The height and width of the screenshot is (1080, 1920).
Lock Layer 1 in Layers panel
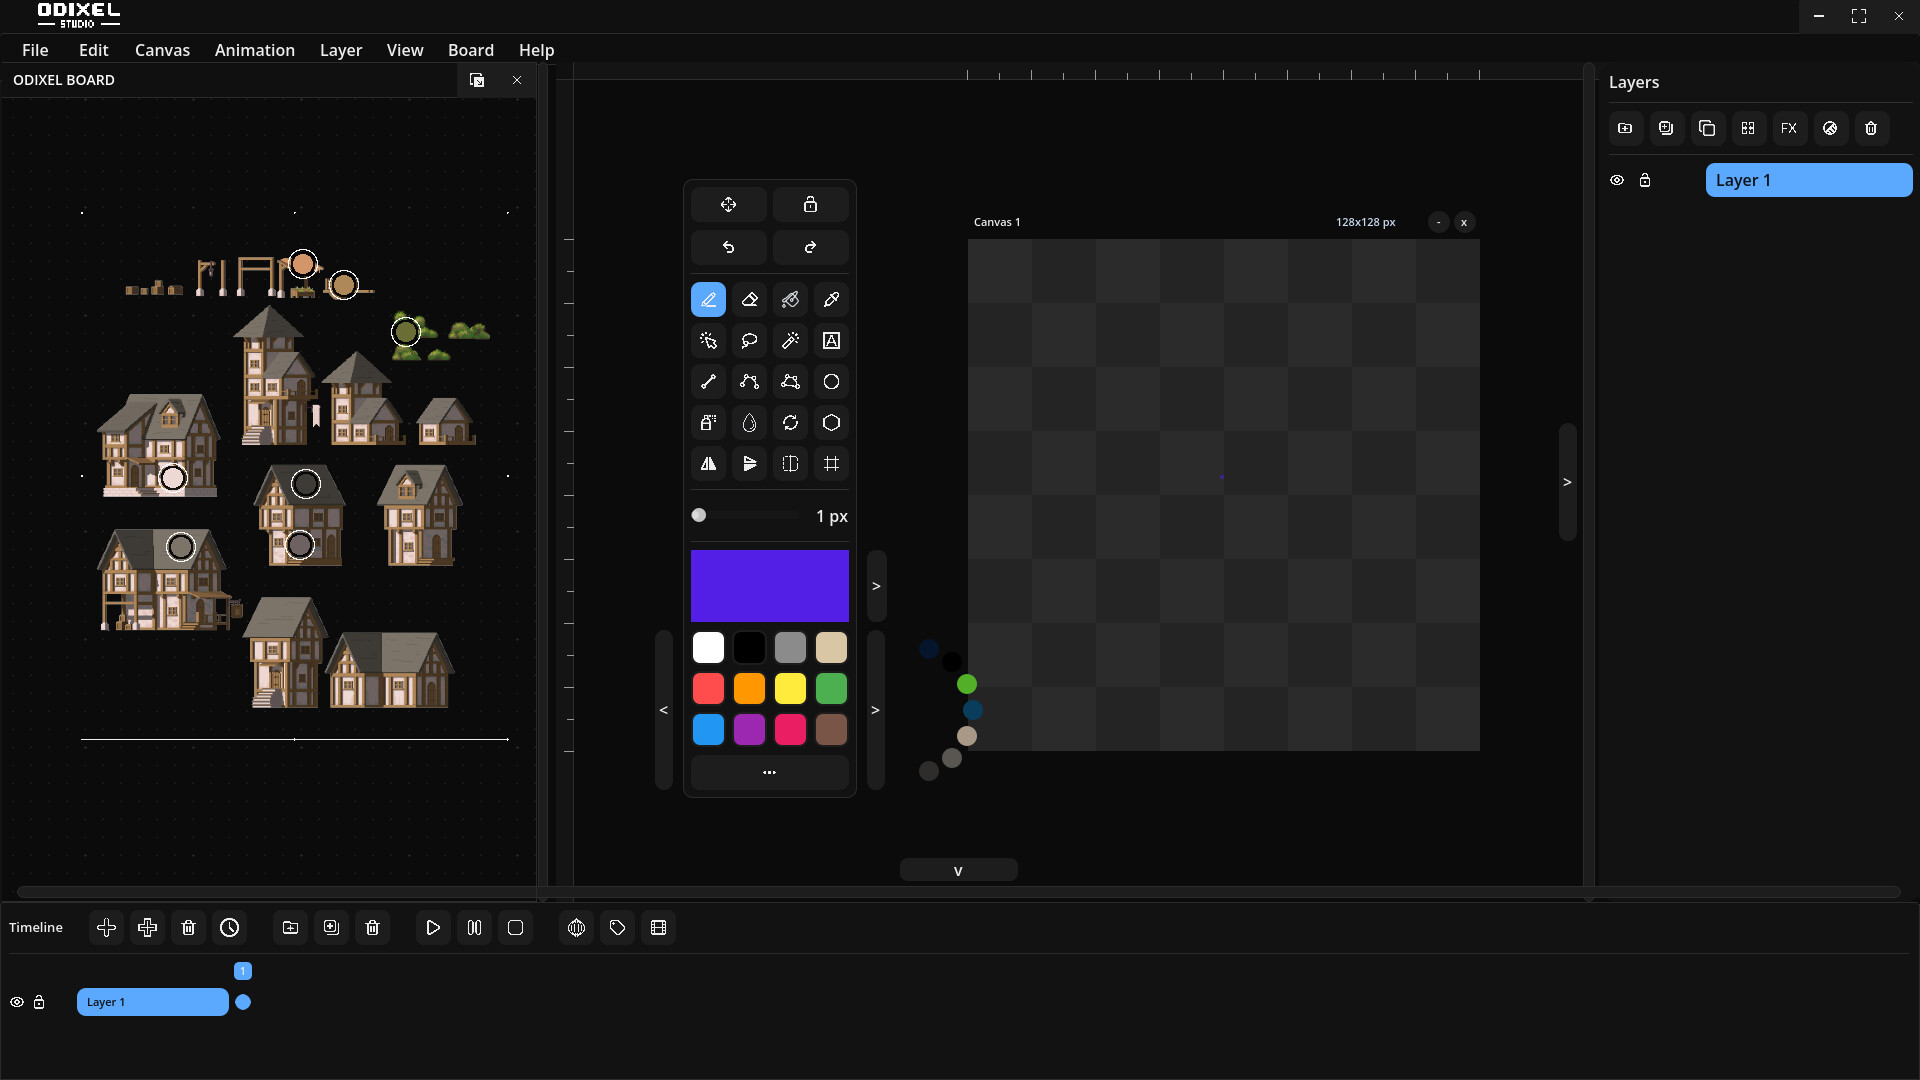1645,180
